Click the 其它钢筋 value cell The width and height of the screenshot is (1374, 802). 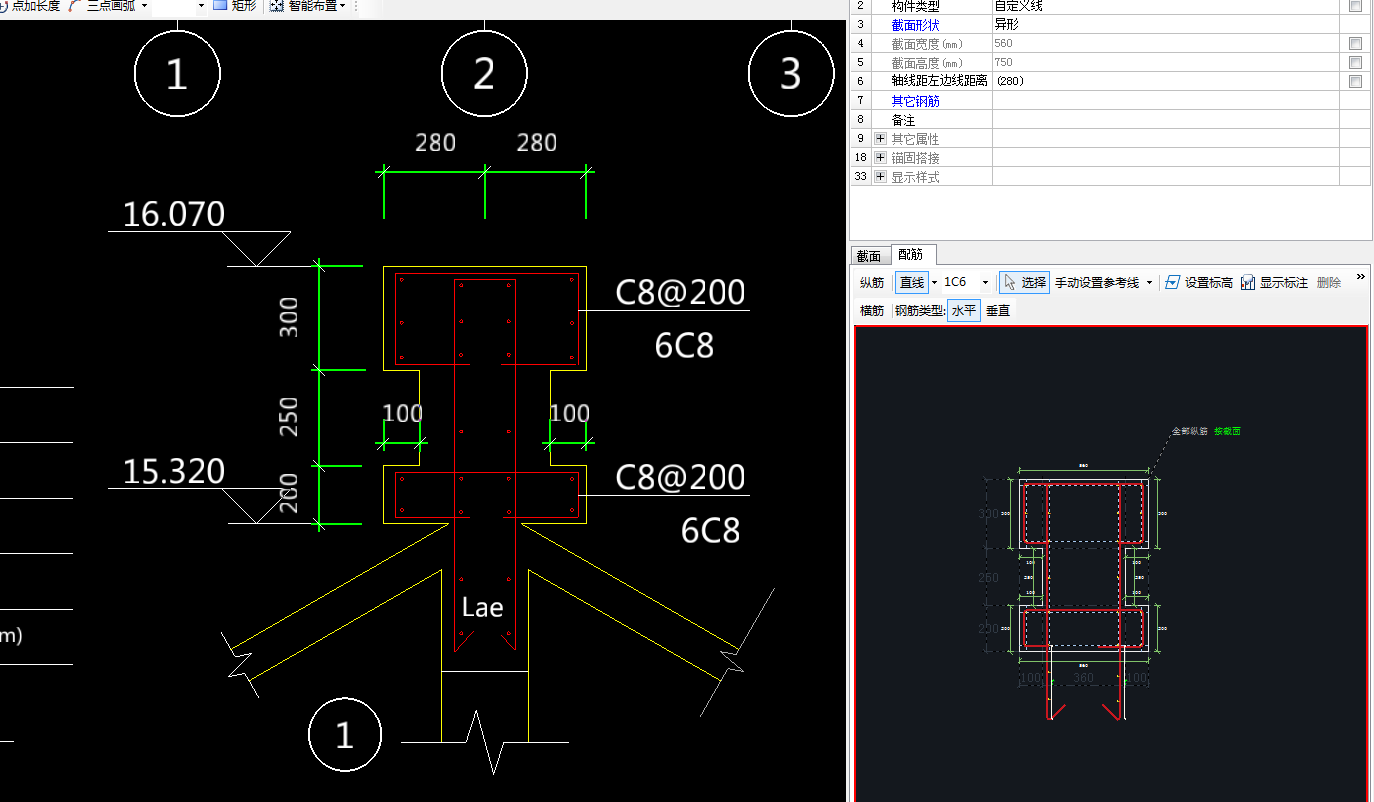pos(1165,100)
